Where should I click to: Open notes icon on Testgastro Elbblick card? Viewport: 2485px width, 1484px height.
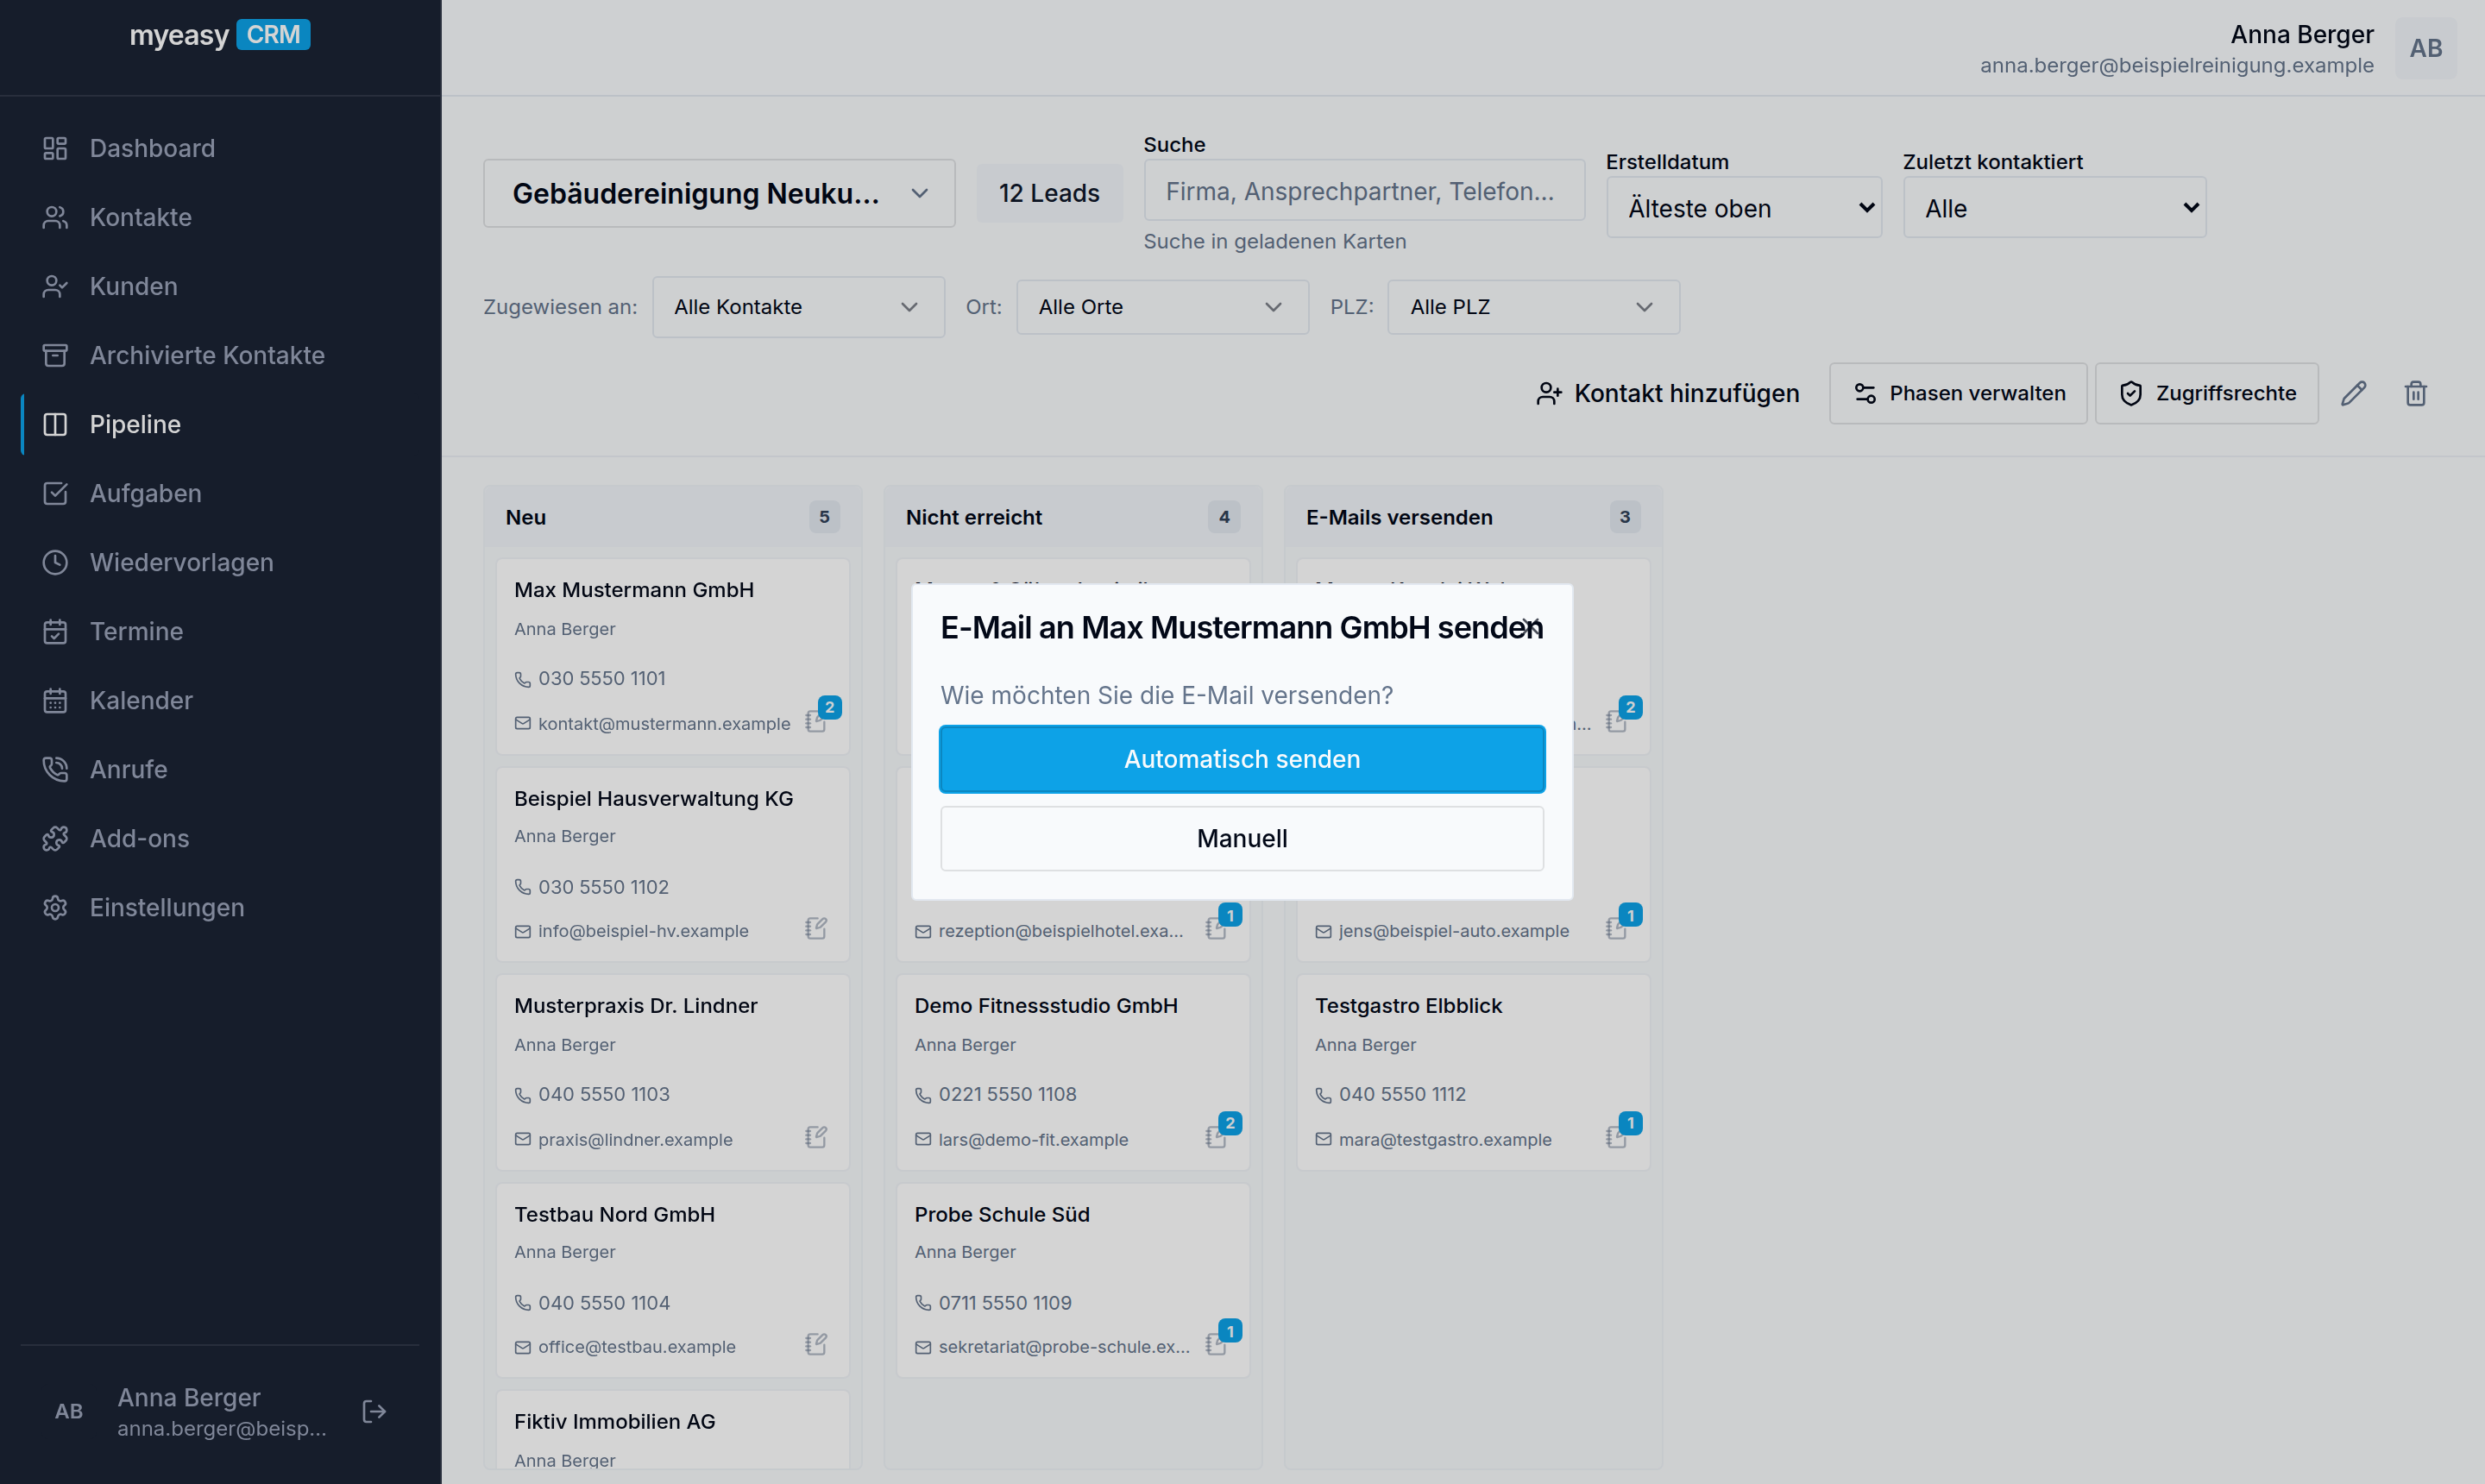pos(1617,1137)
